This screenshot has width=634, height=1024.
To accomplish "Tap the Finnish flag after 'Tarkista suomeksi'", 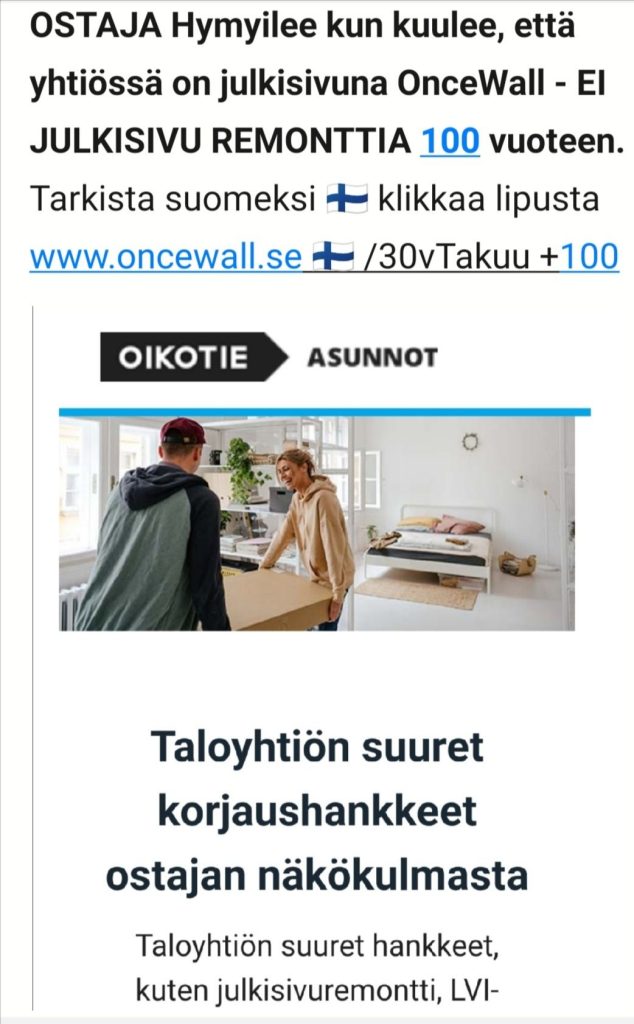I will point(347,198).
